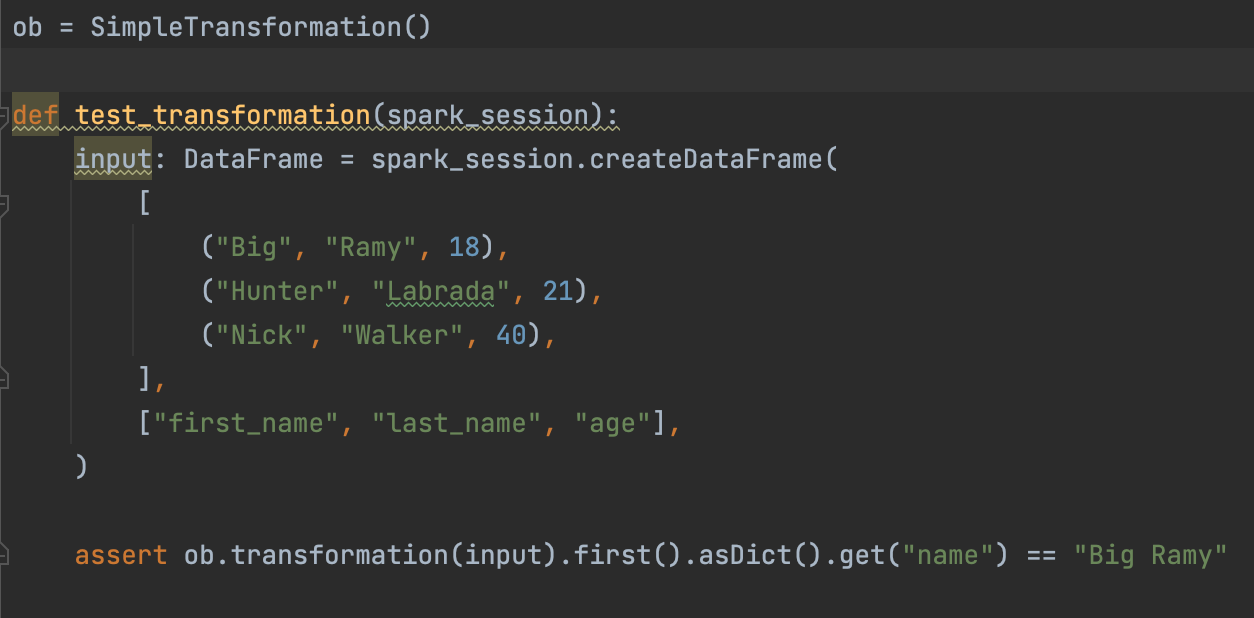Place the cursor on the test_transformation function name

click(x=222, y=116)
